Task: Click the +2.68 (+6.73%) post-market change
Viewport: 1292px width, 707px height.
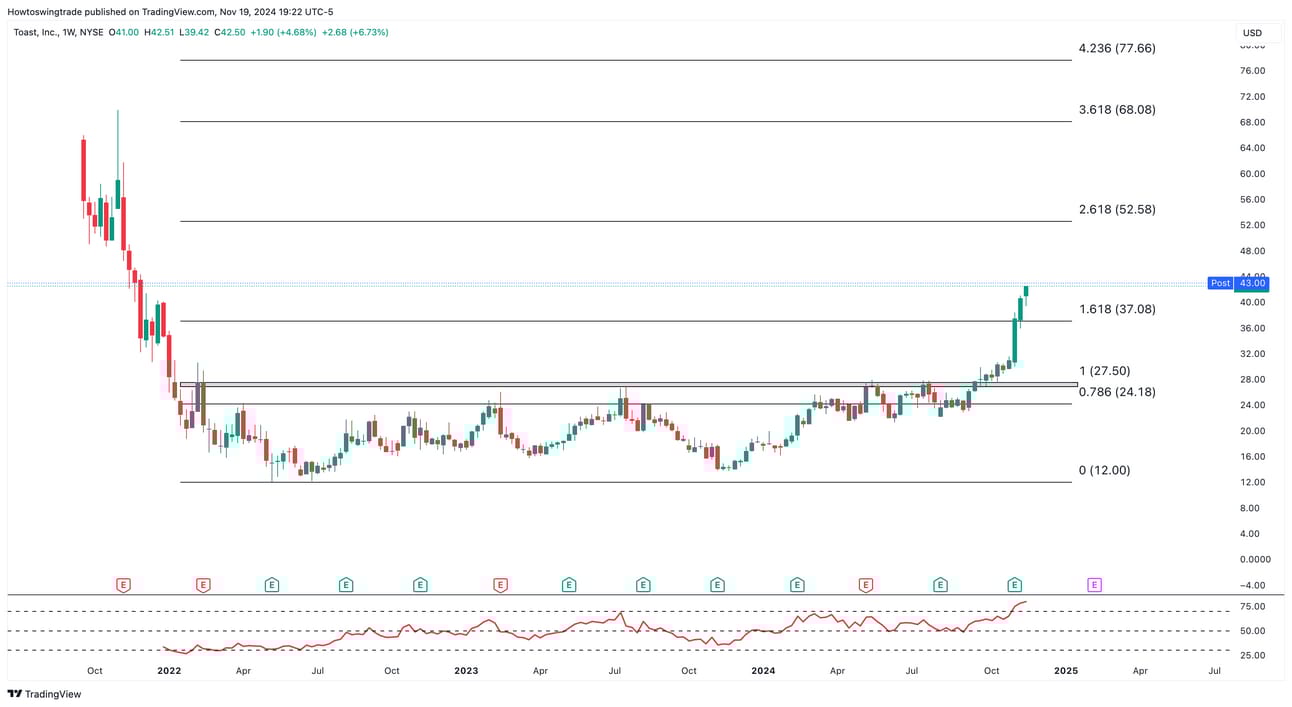Action: (355, 32)
